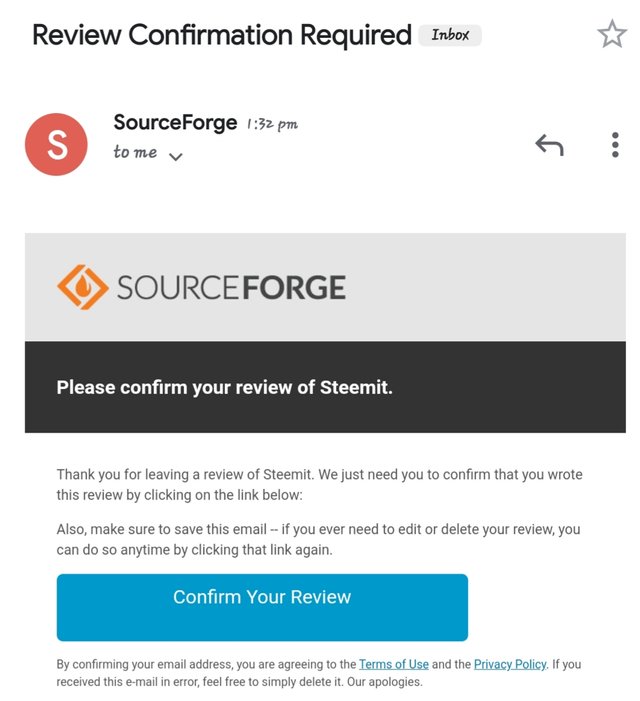Open the Privacy Policy link
This screenshot has height=701, width=640.
click(510, 664)
